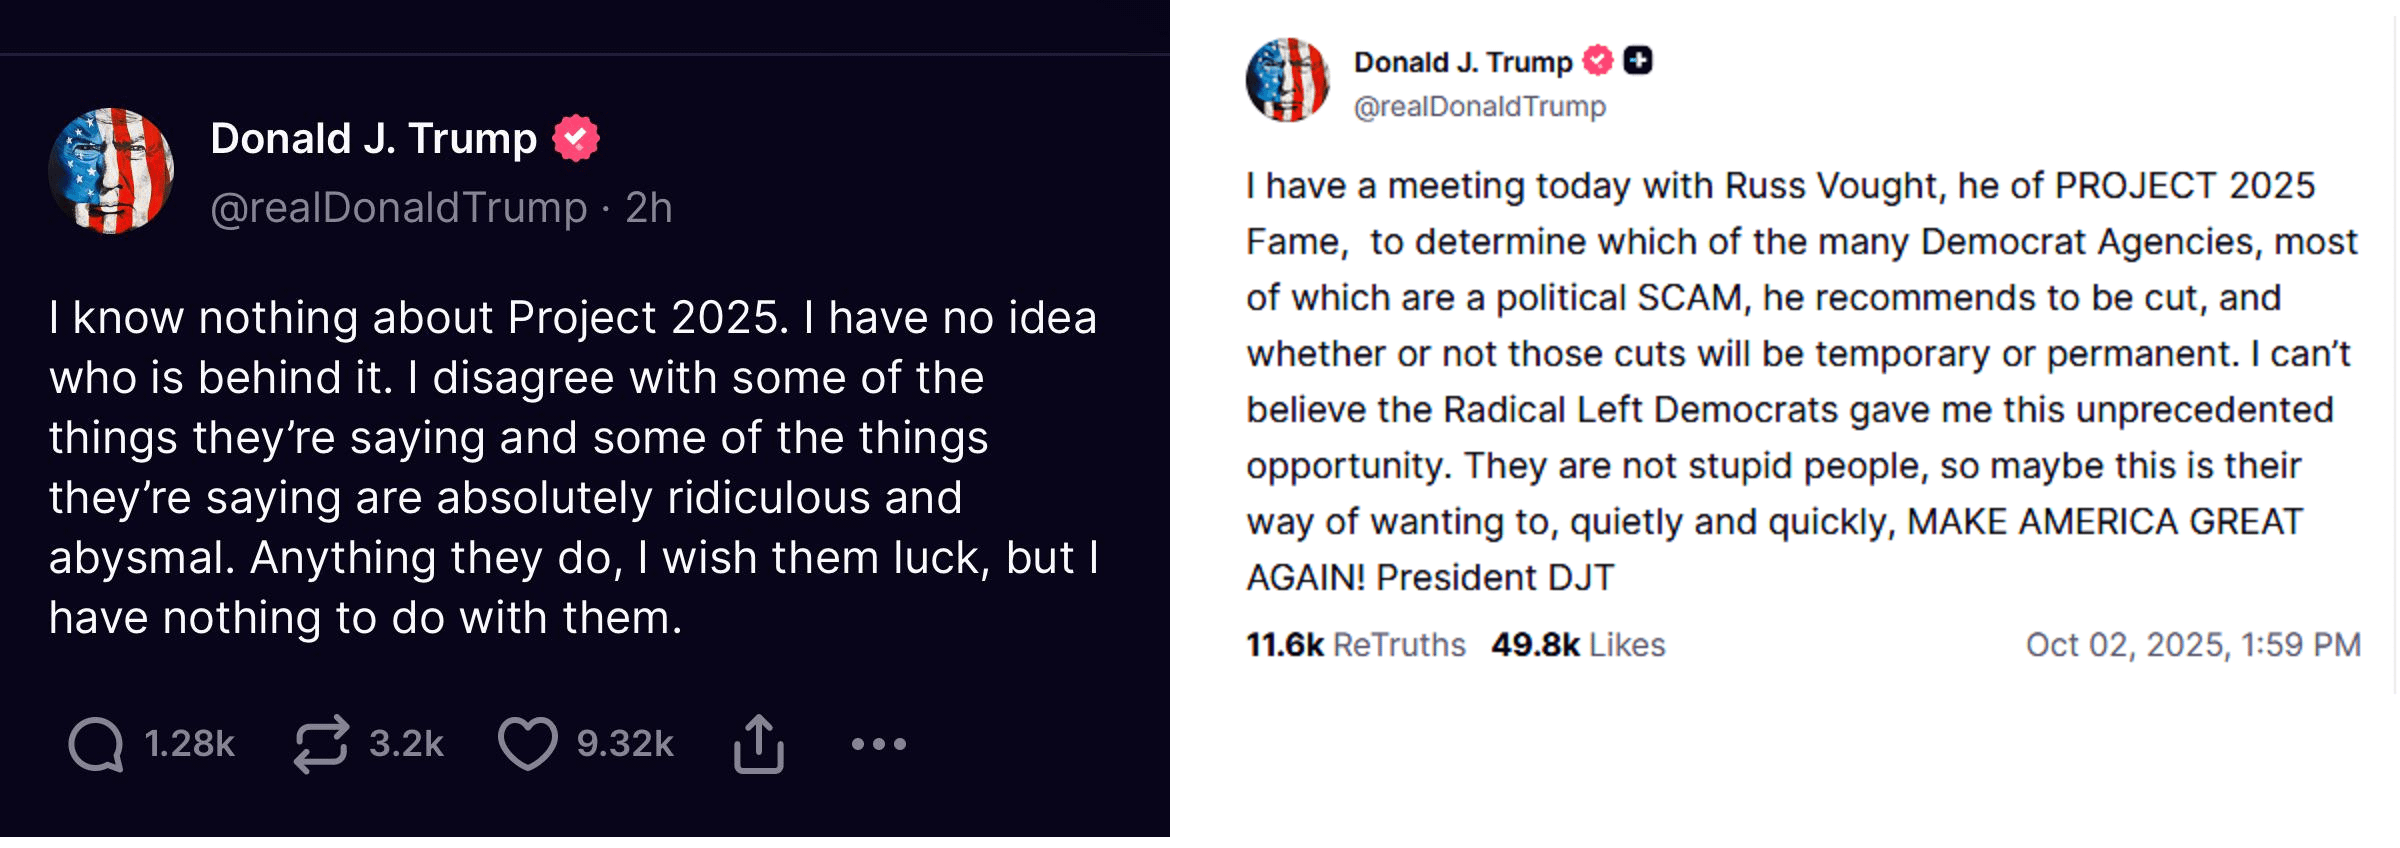Click the Donald J. Trump name on the white post
This screenshot has width=2400, height=848.
click(1462, 62)
